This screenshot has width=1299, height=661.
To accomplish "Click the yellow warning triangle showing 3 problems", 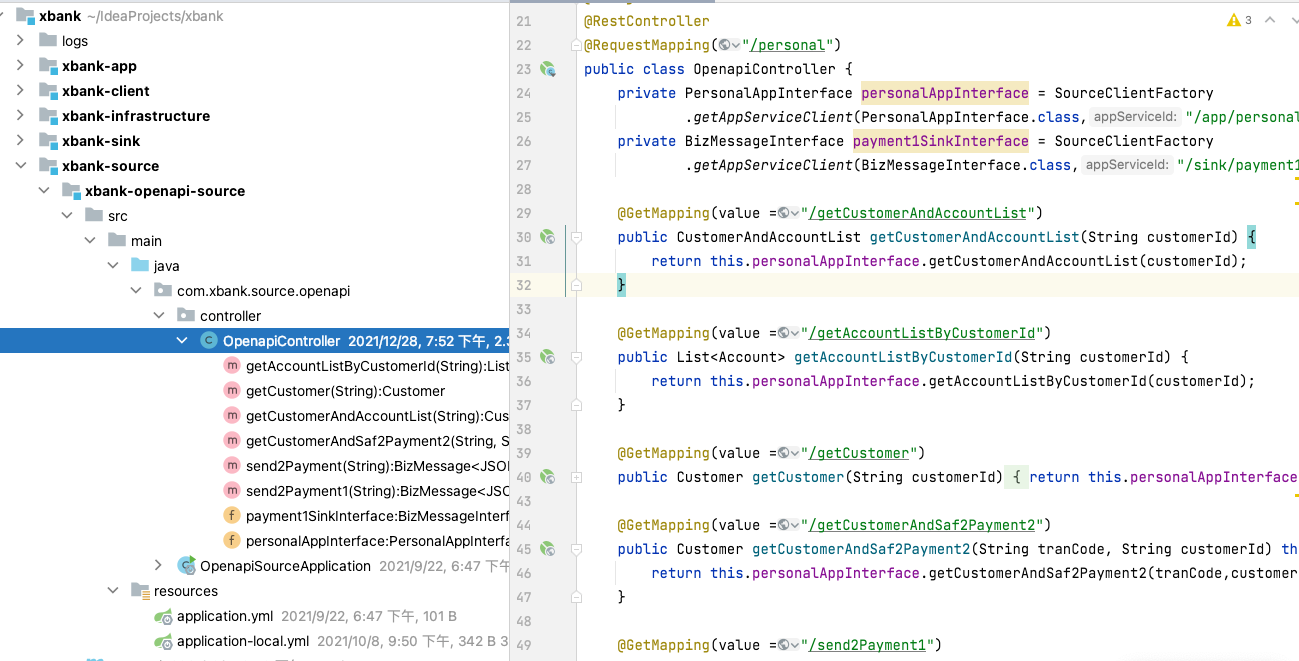I will click(1233, 20).
